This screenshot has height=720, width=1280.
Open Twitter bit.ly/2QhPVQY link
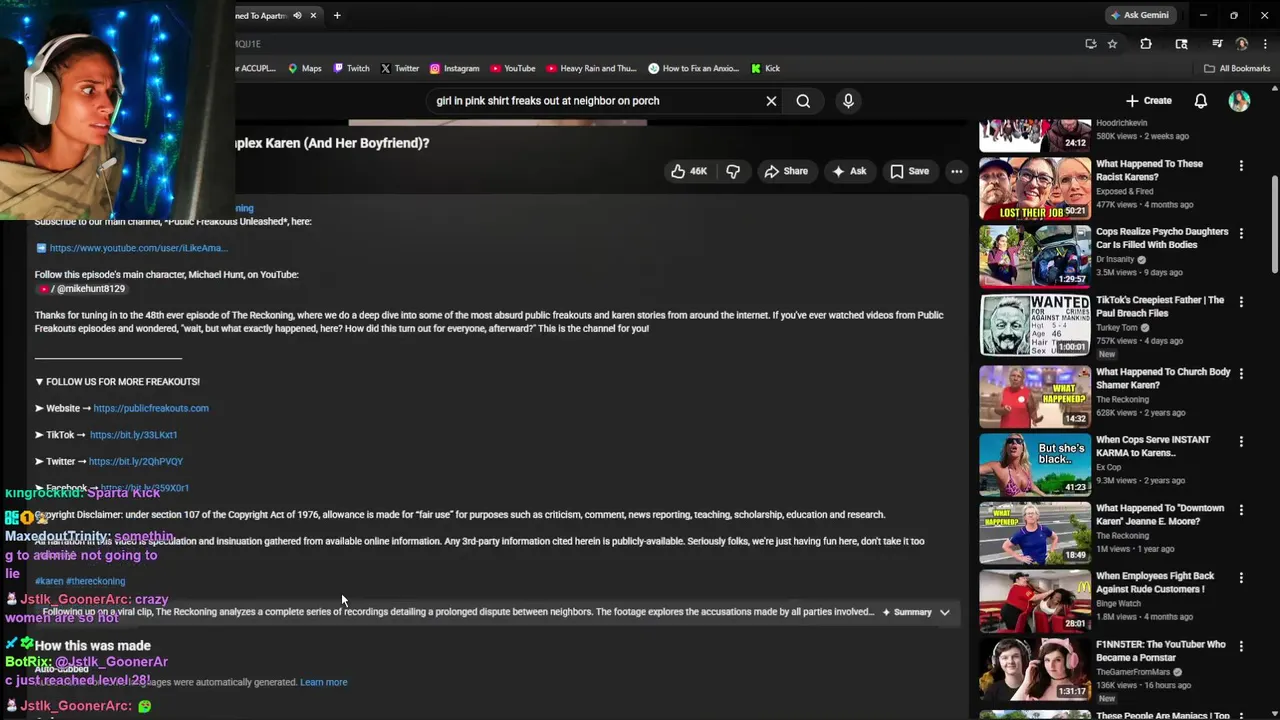(x=136, y=461)
